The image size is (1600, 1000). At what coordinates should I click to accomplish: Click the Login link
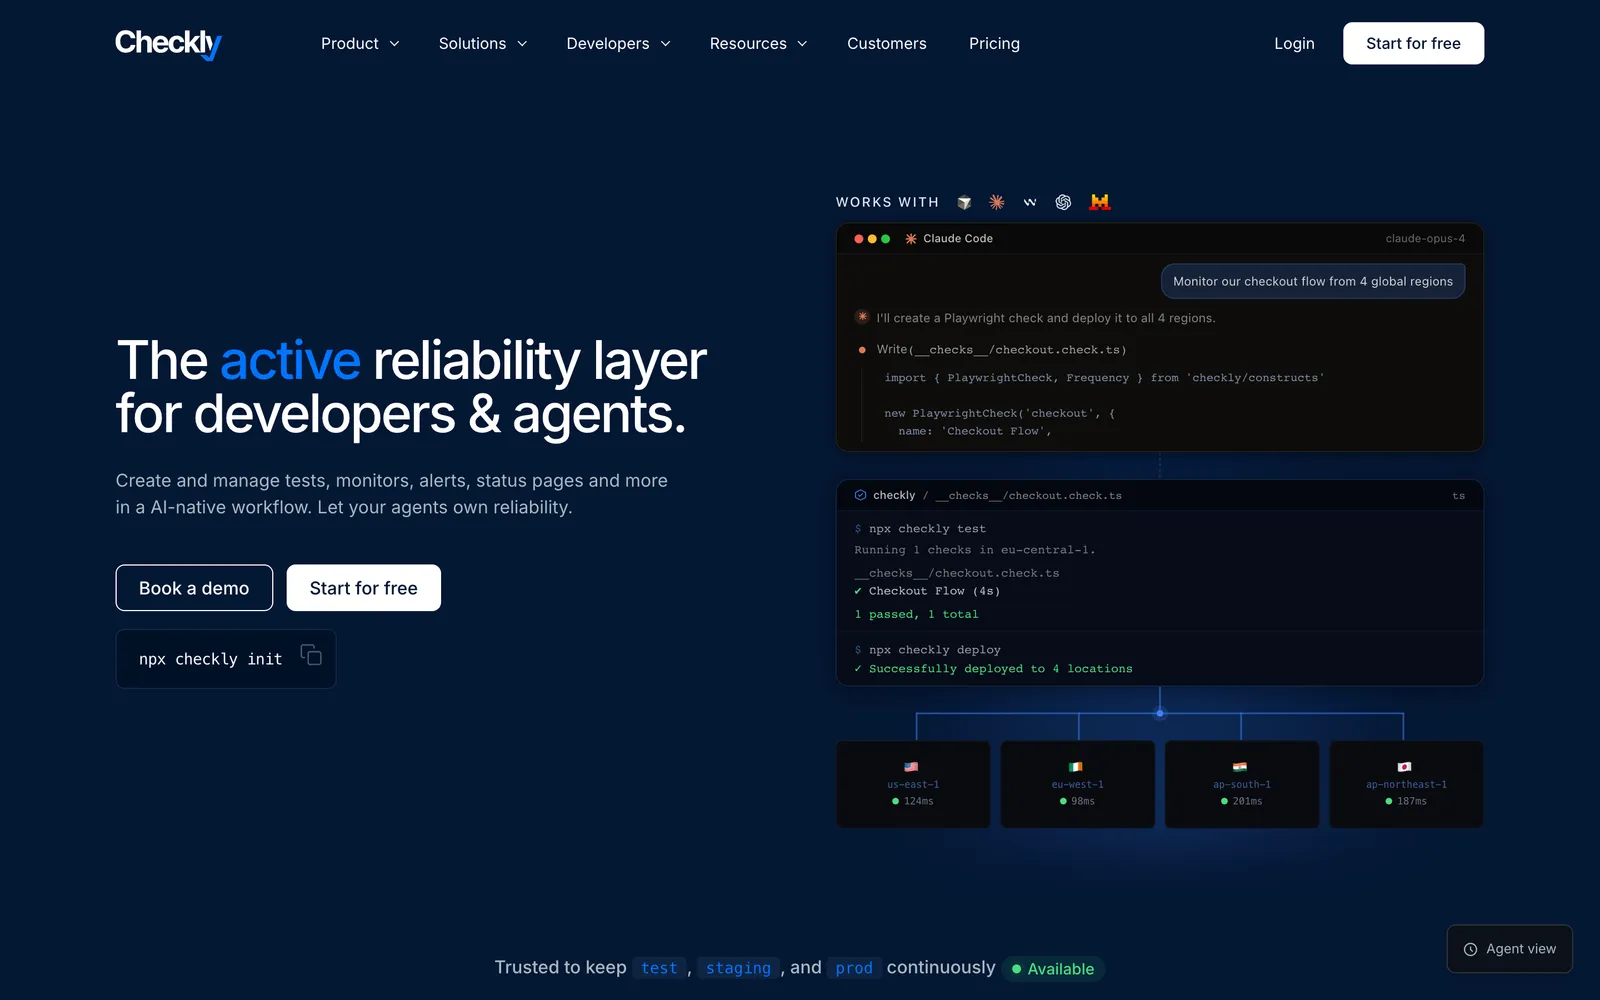(1294, 44)
